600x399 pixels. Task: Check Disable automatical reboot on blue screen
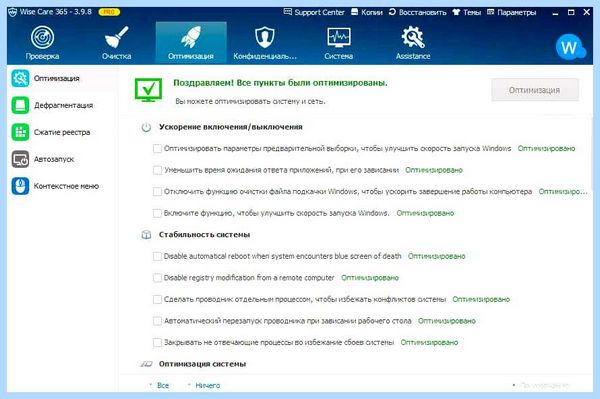[x=157, y=256]
